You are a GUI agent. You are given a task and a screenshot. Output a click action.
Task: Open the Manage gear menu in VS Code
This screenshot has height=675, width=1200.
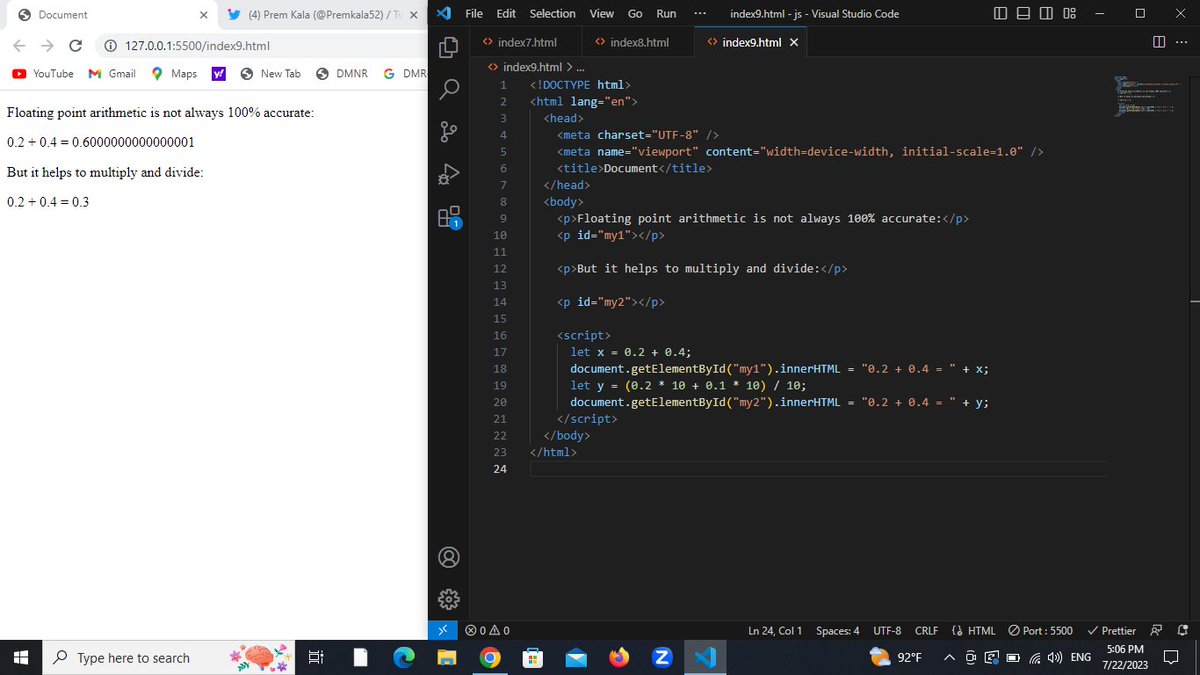[449, 598]
